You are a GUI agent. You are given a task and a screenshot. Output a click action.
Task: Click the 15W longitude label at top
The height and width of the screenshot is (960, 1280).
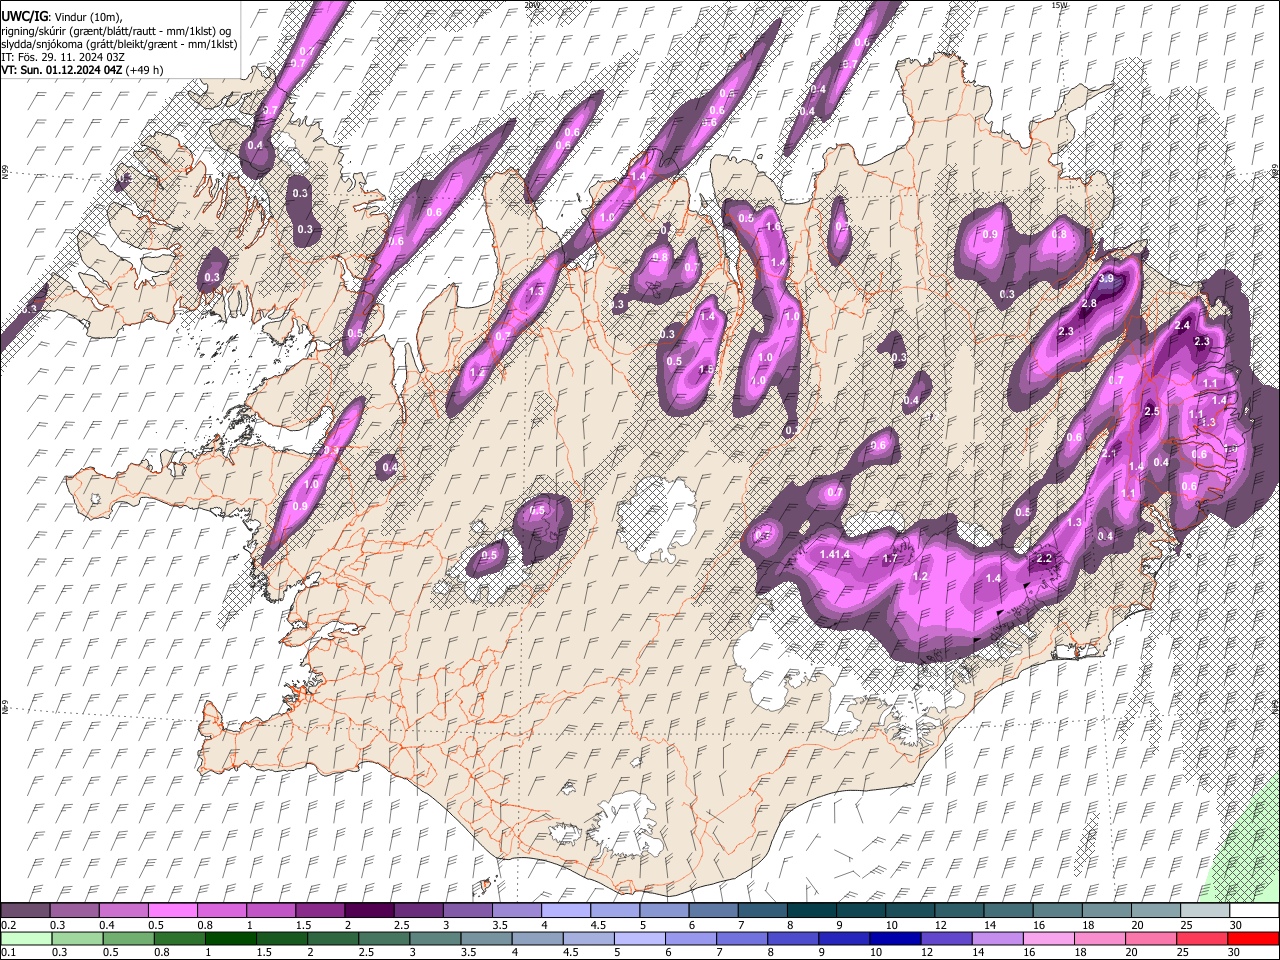pos(1059,5)
